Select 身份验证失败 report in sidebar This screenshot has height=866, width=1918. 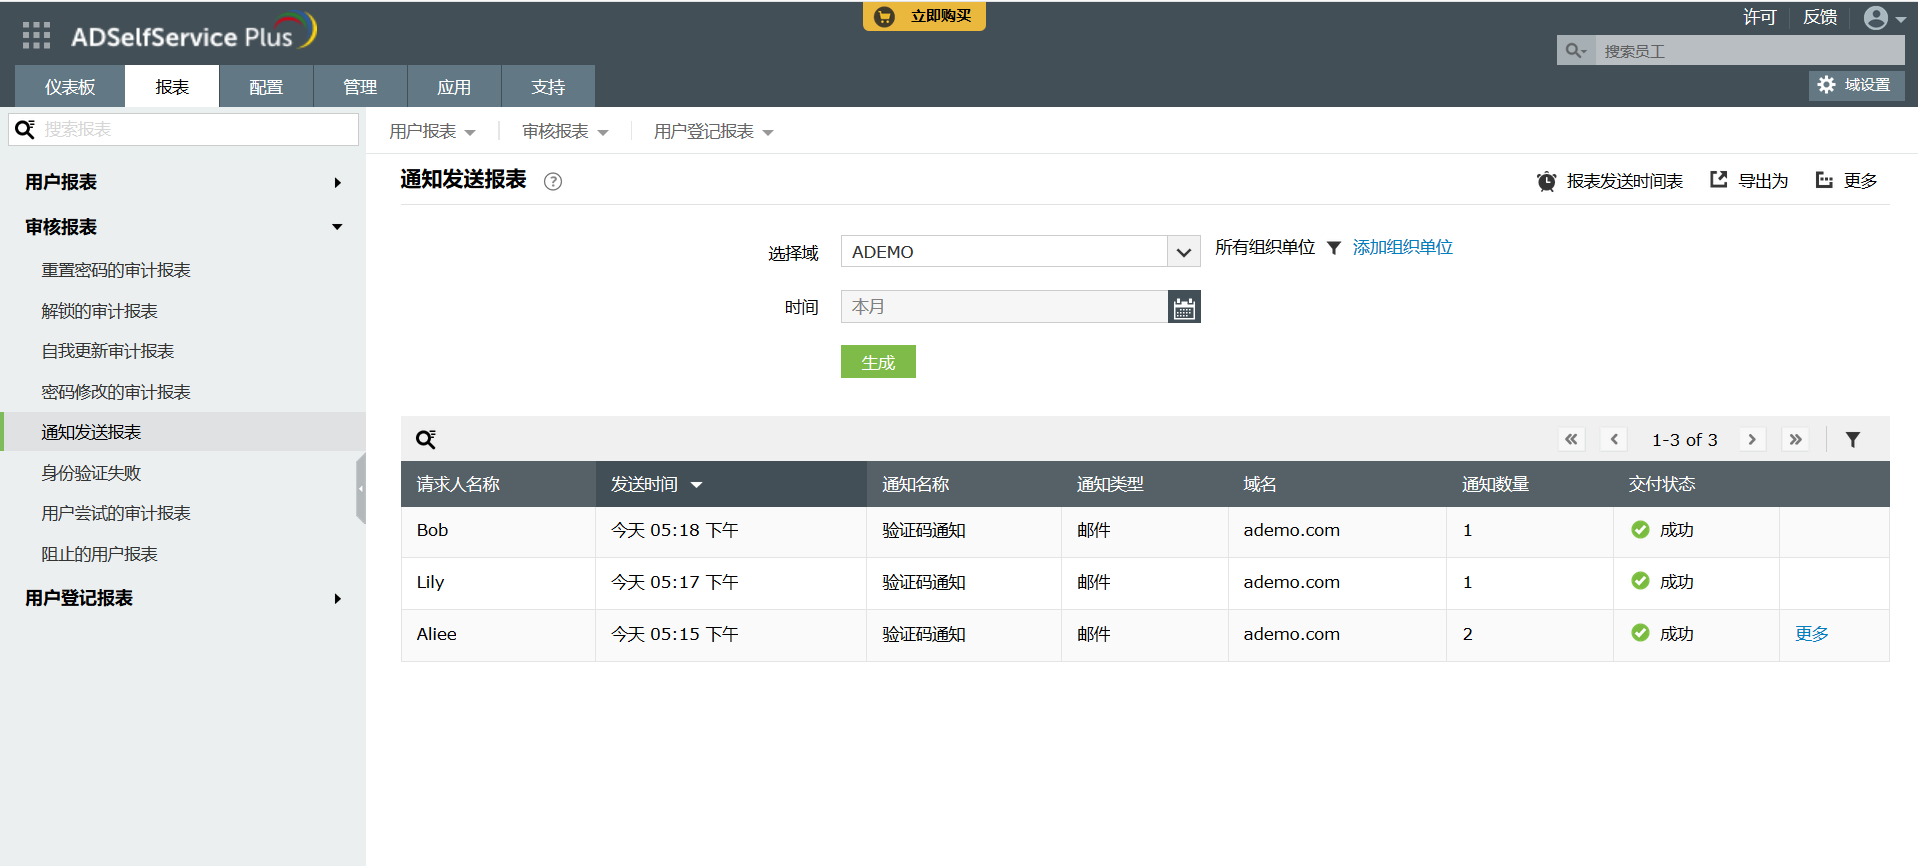tap(91, 473)
